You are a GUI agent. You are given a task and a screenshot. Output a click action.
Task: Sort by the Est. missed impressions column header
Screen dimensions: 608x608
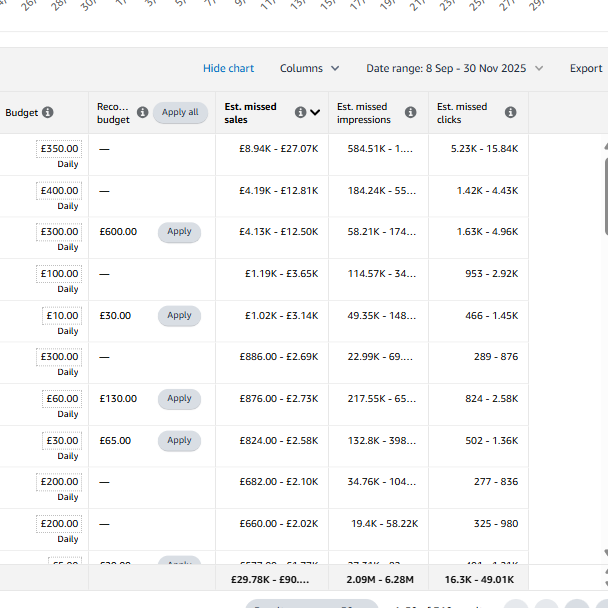[362, 113]
